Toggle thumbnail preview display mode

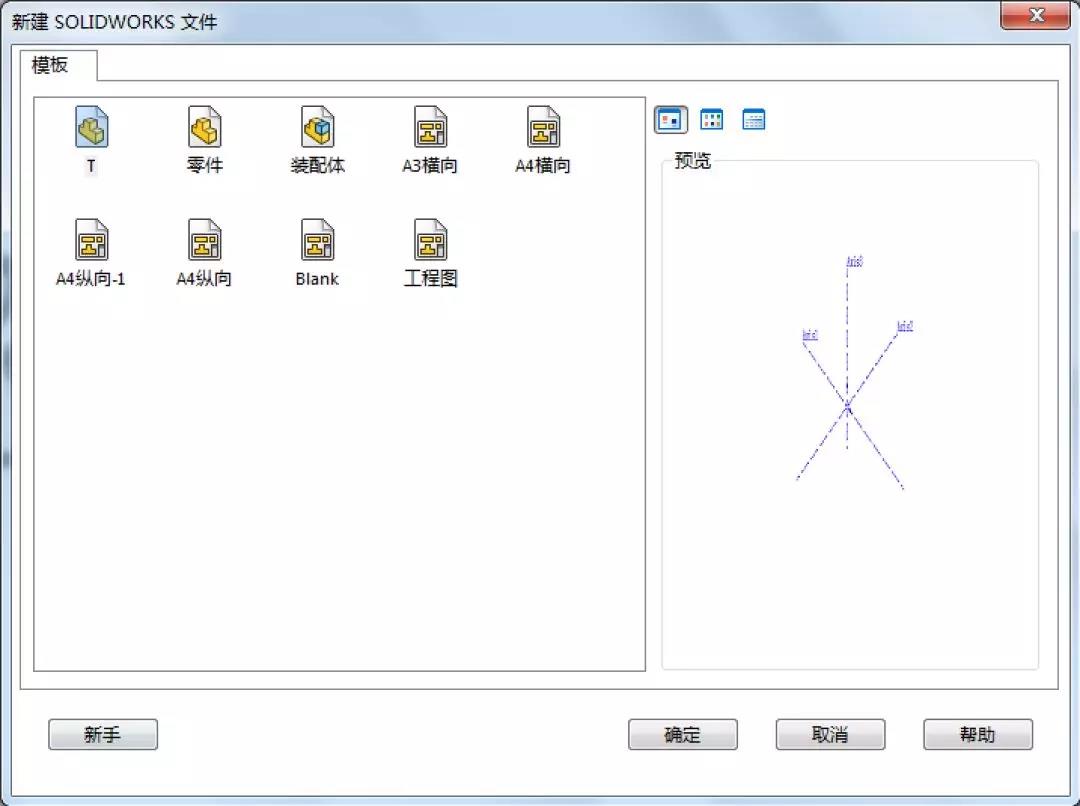pos(670,119)
